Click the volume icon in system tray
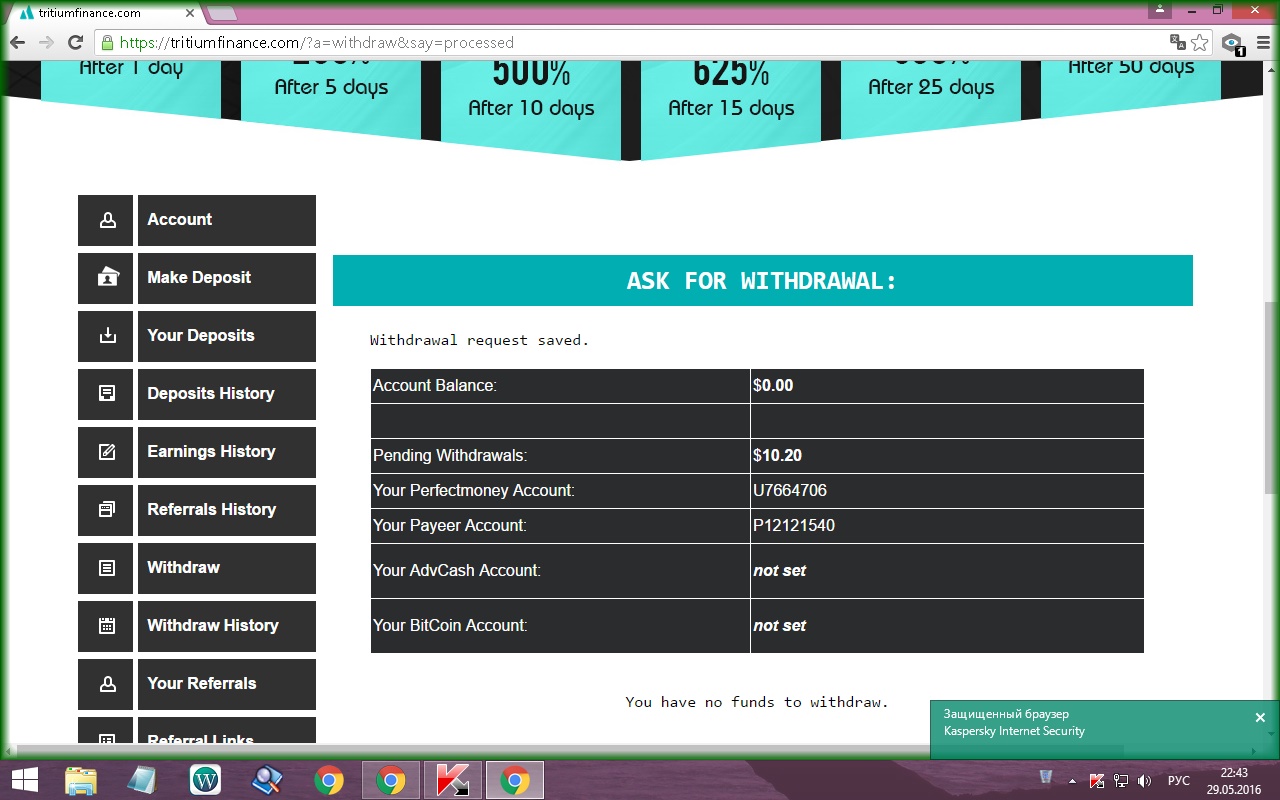This screenshot has width=1280, height=800. point(1144,781)
